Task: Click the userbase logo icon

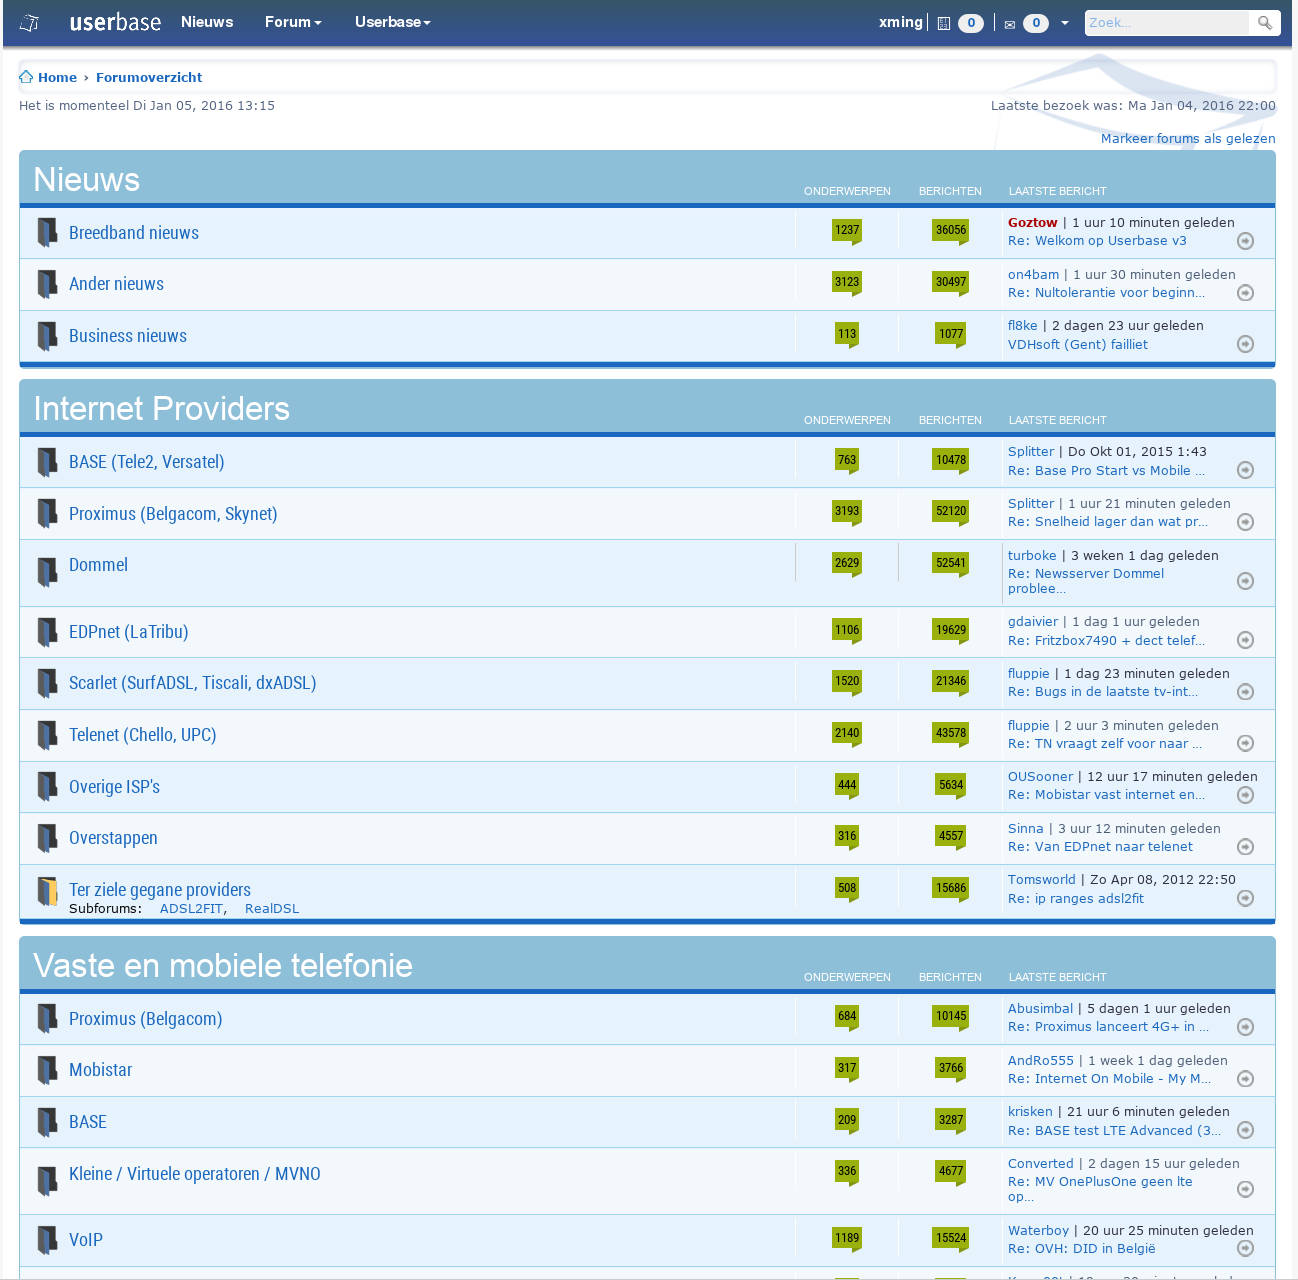Action: (x=30, y=22)
